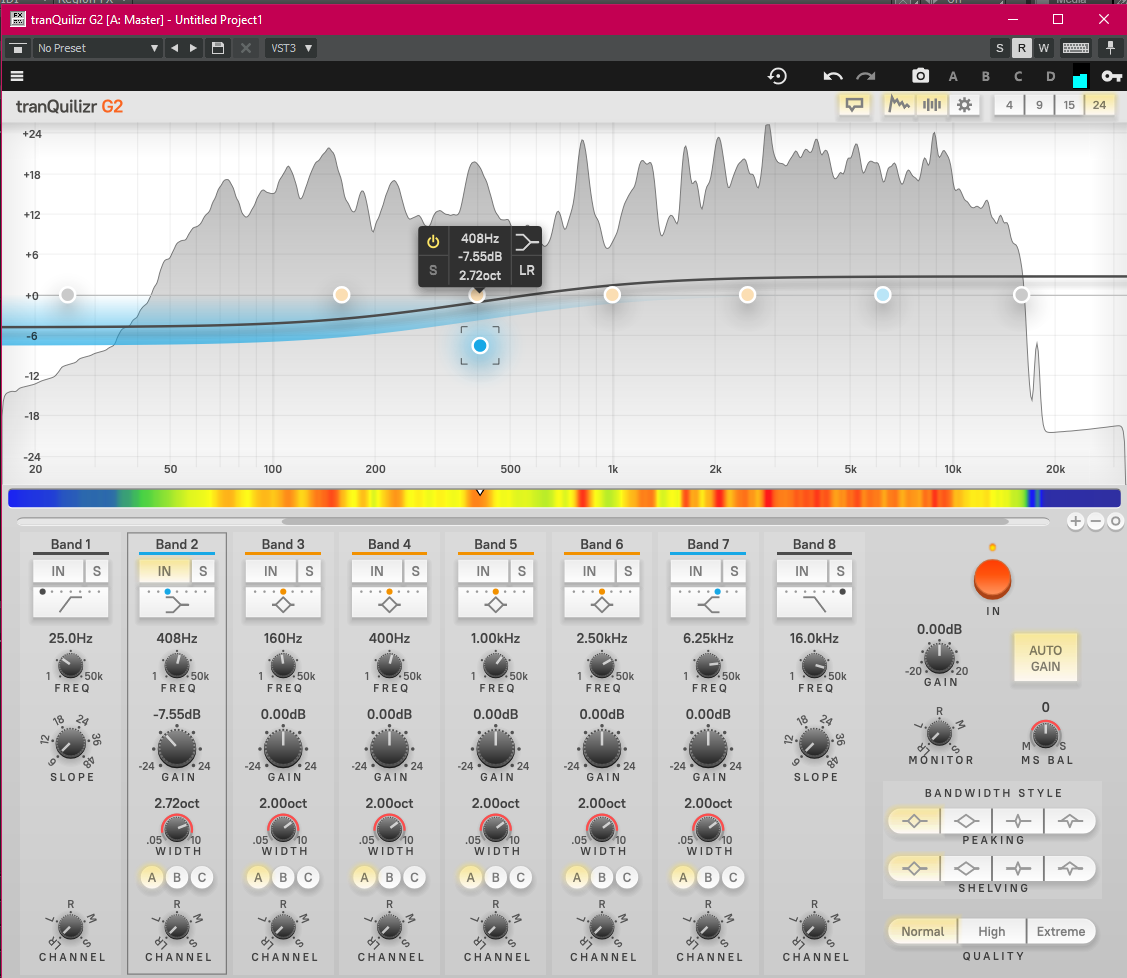Toggle AUTO GAIN button
Viewport: 1127px width, 978px height.
pyautogui.click(x=1045, y=658)
